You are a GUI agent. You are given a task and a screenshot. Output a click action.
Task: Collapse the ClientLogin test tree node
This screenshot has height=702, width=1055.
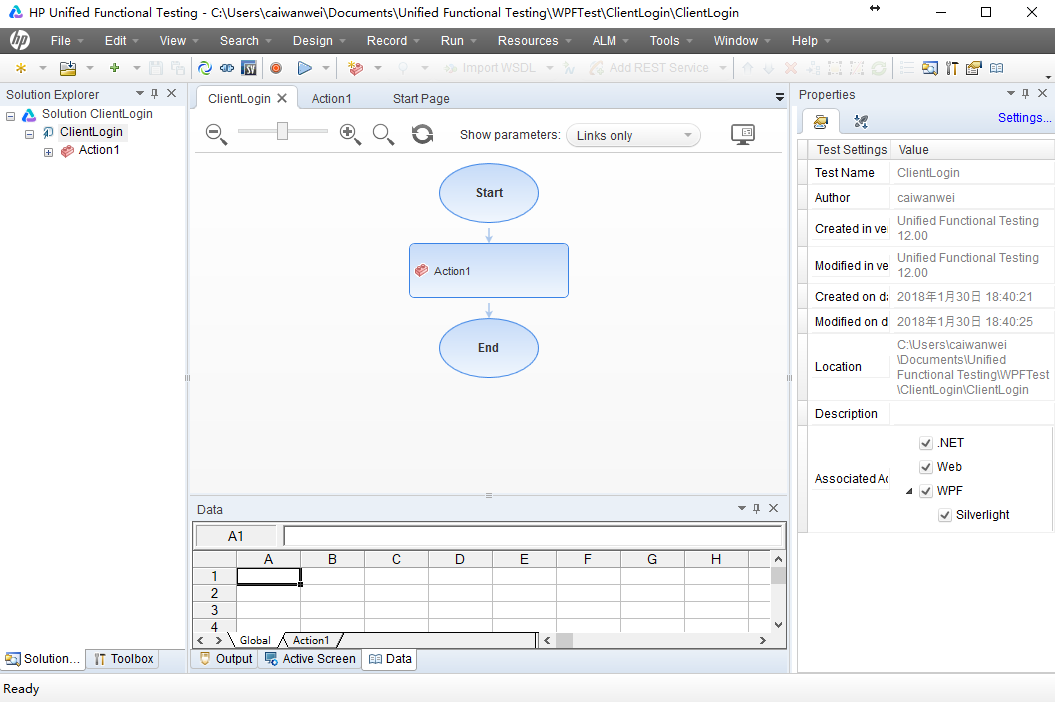(30, 134)
